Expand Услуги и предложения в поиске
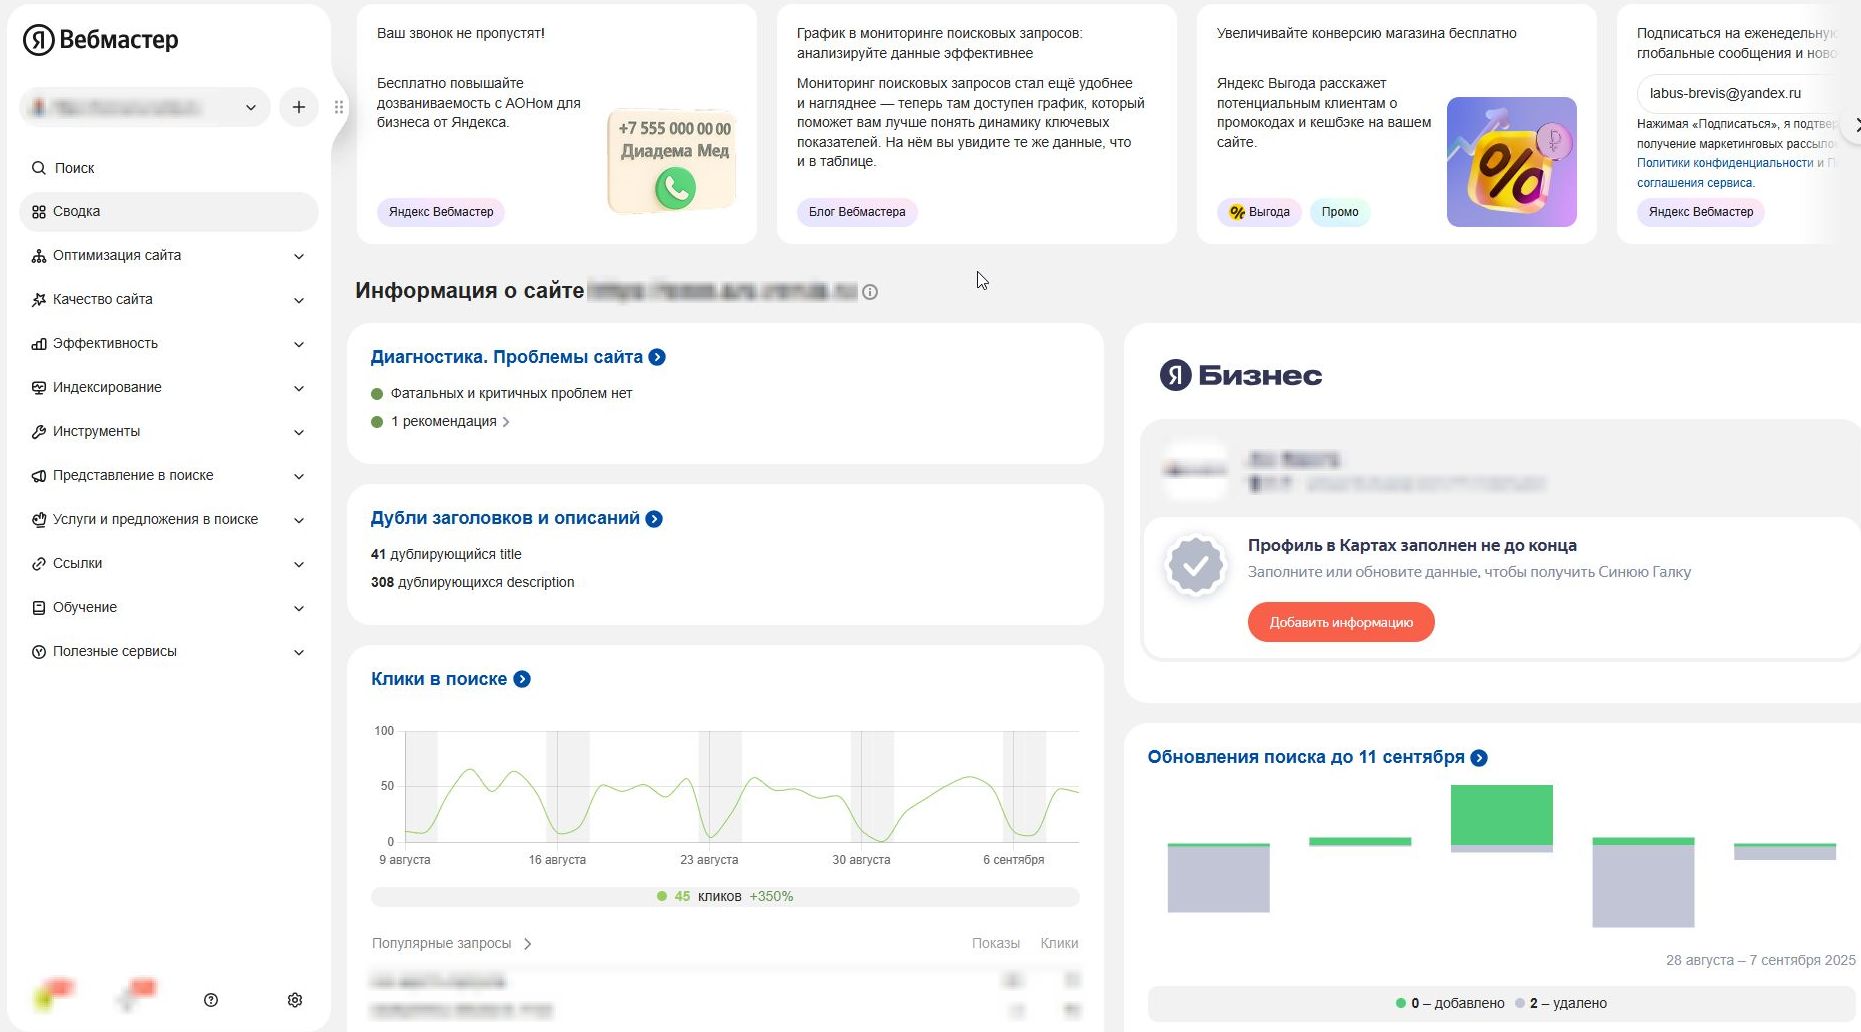The image size is (1861, 1032). click(x=168, y=520)
